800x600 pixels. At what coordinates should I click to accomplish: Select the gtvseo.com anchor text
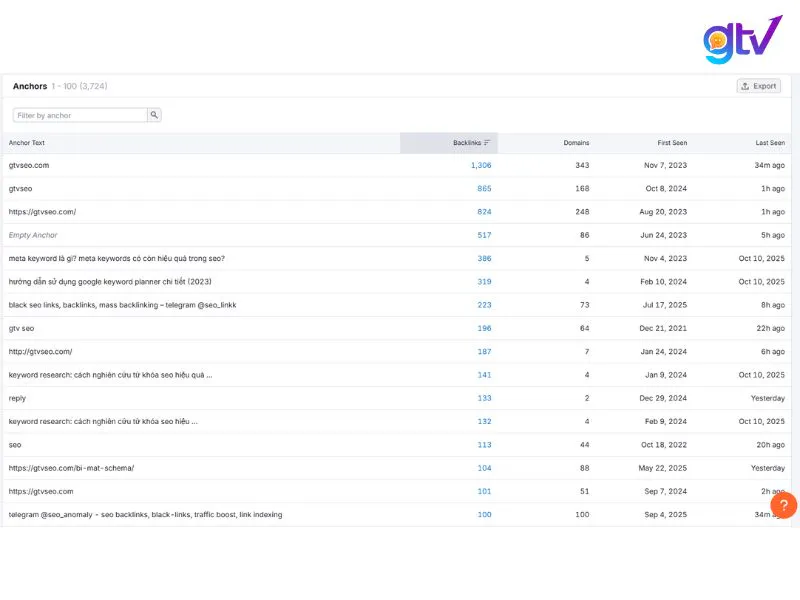(29, 165)
